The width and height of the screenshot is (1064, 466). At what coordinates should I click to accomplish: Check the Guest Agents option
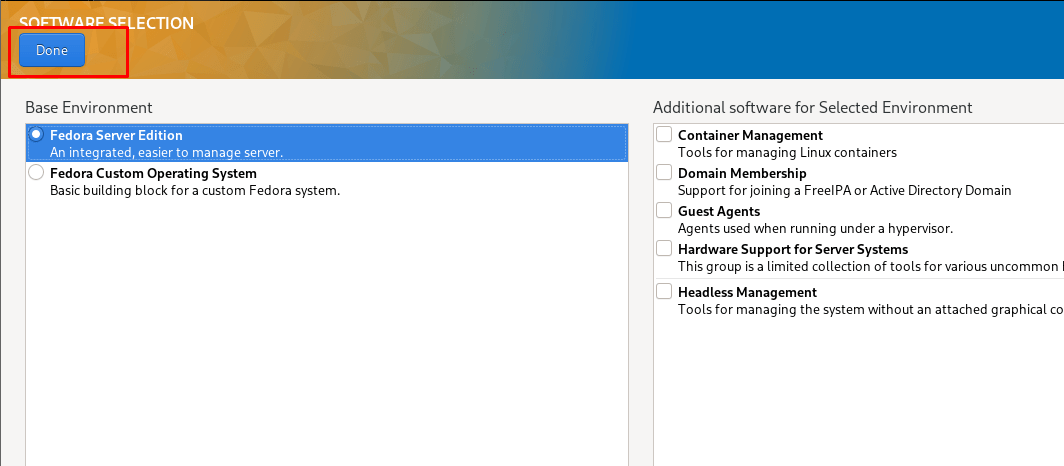click(664, 211)
